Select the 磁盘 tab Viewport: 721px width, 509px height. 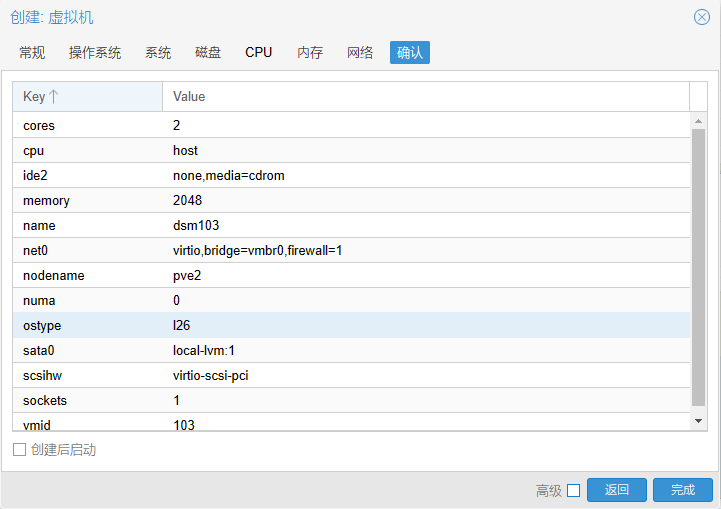tap(208, 52)
